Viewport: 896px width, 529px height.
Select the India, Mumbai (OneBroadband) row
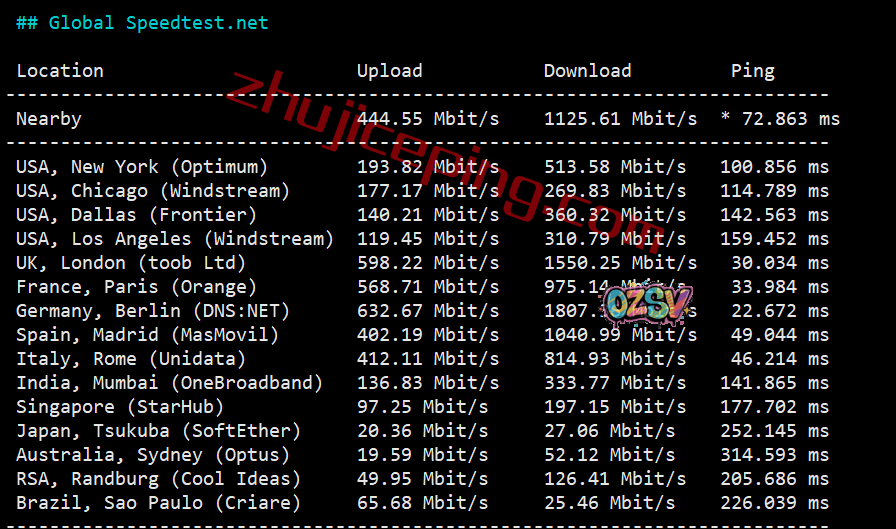tap(170, 383)
